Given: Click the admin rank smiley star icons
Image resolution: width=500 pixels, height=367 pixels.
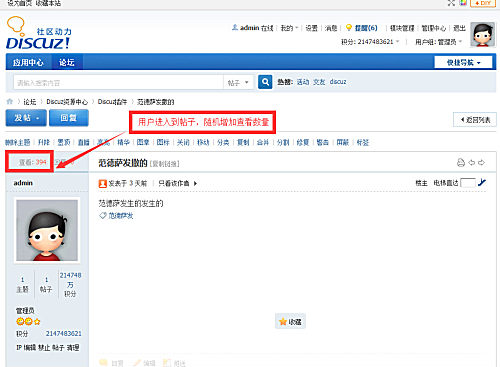Looking at the screenshot, I should click(x=28, y=322).
